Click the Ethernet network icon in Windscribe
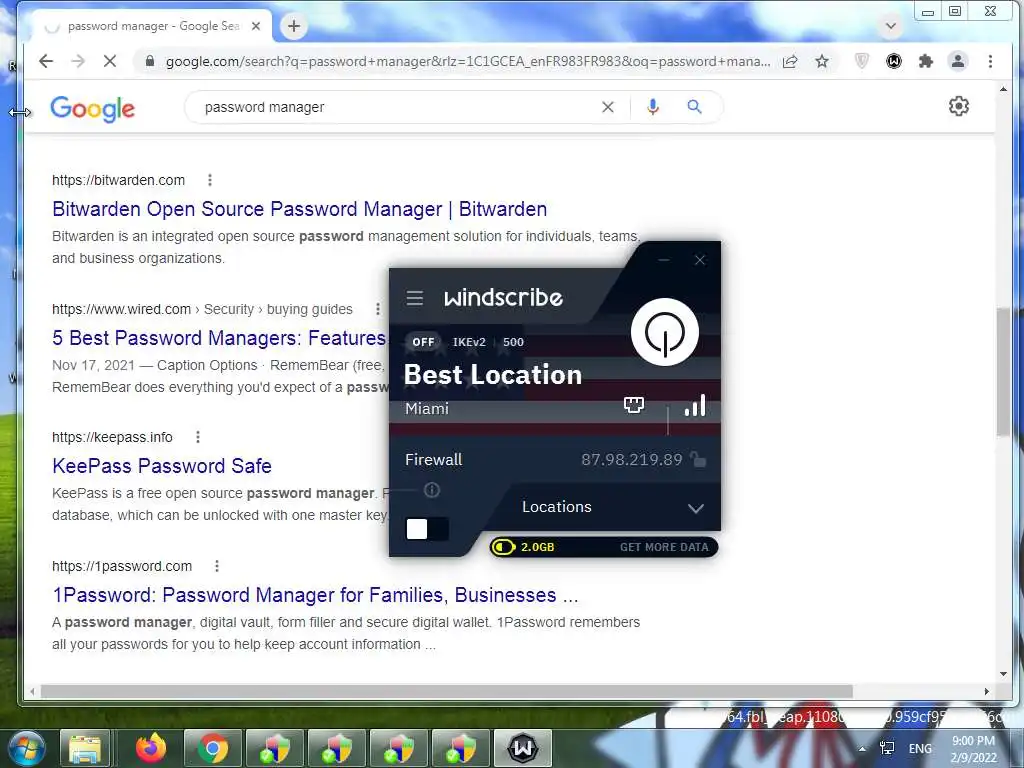 tap(633, 405)
